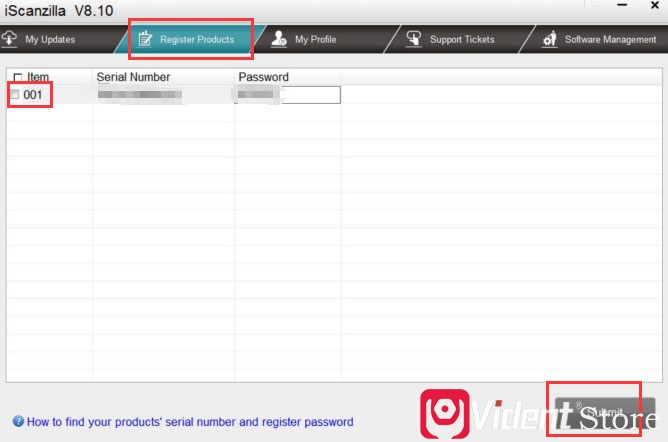The height and width of the screenshot is (442, 668).
Task: Switch to Register Products tab
Action: tap(190, 39)
